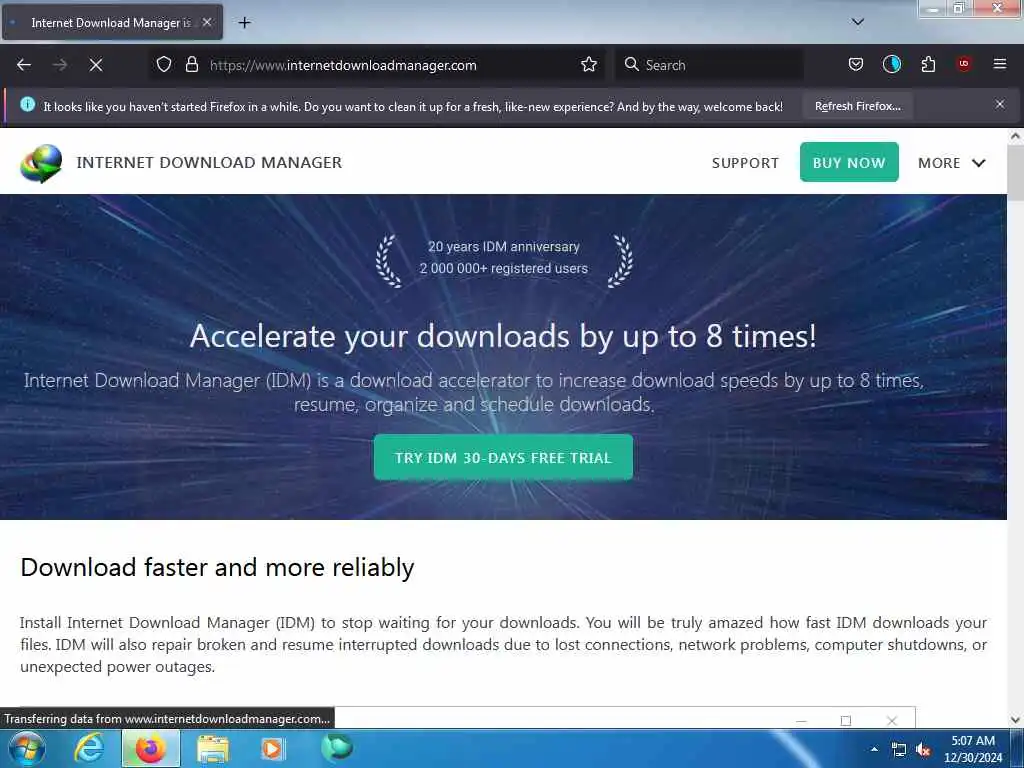Open a new tab with plus button
The image size is (1024, 768).
coord(244,23)
